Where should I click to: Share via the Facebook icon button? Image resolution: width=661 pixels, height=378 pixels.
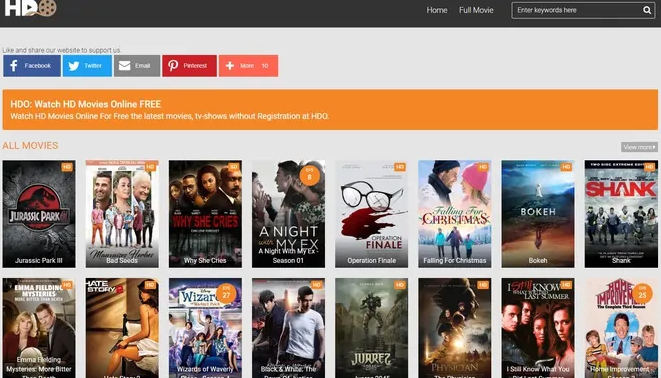tap(32, 66)
